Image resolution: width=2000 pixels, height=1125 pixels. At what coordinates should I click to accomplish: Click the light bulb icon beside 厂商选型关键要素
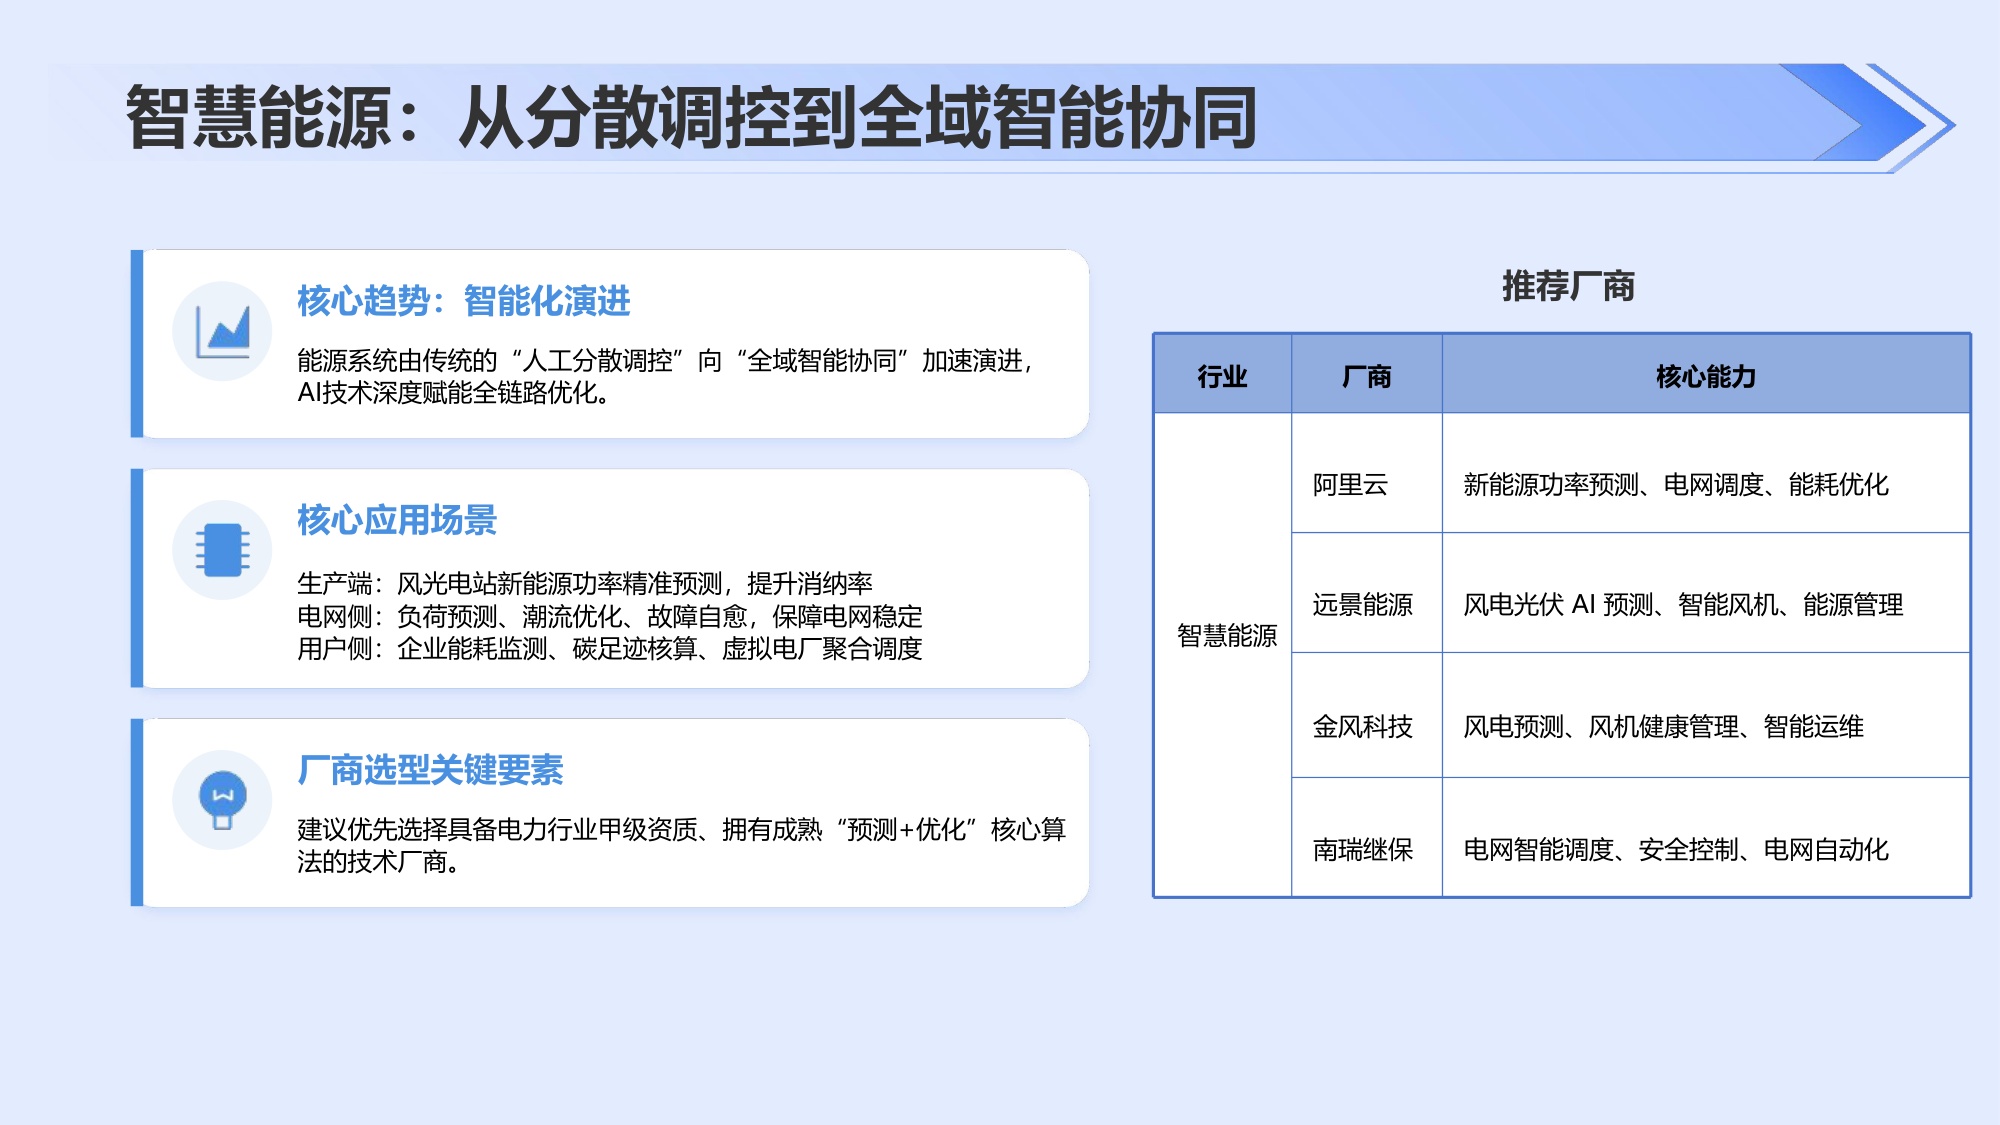222,800
